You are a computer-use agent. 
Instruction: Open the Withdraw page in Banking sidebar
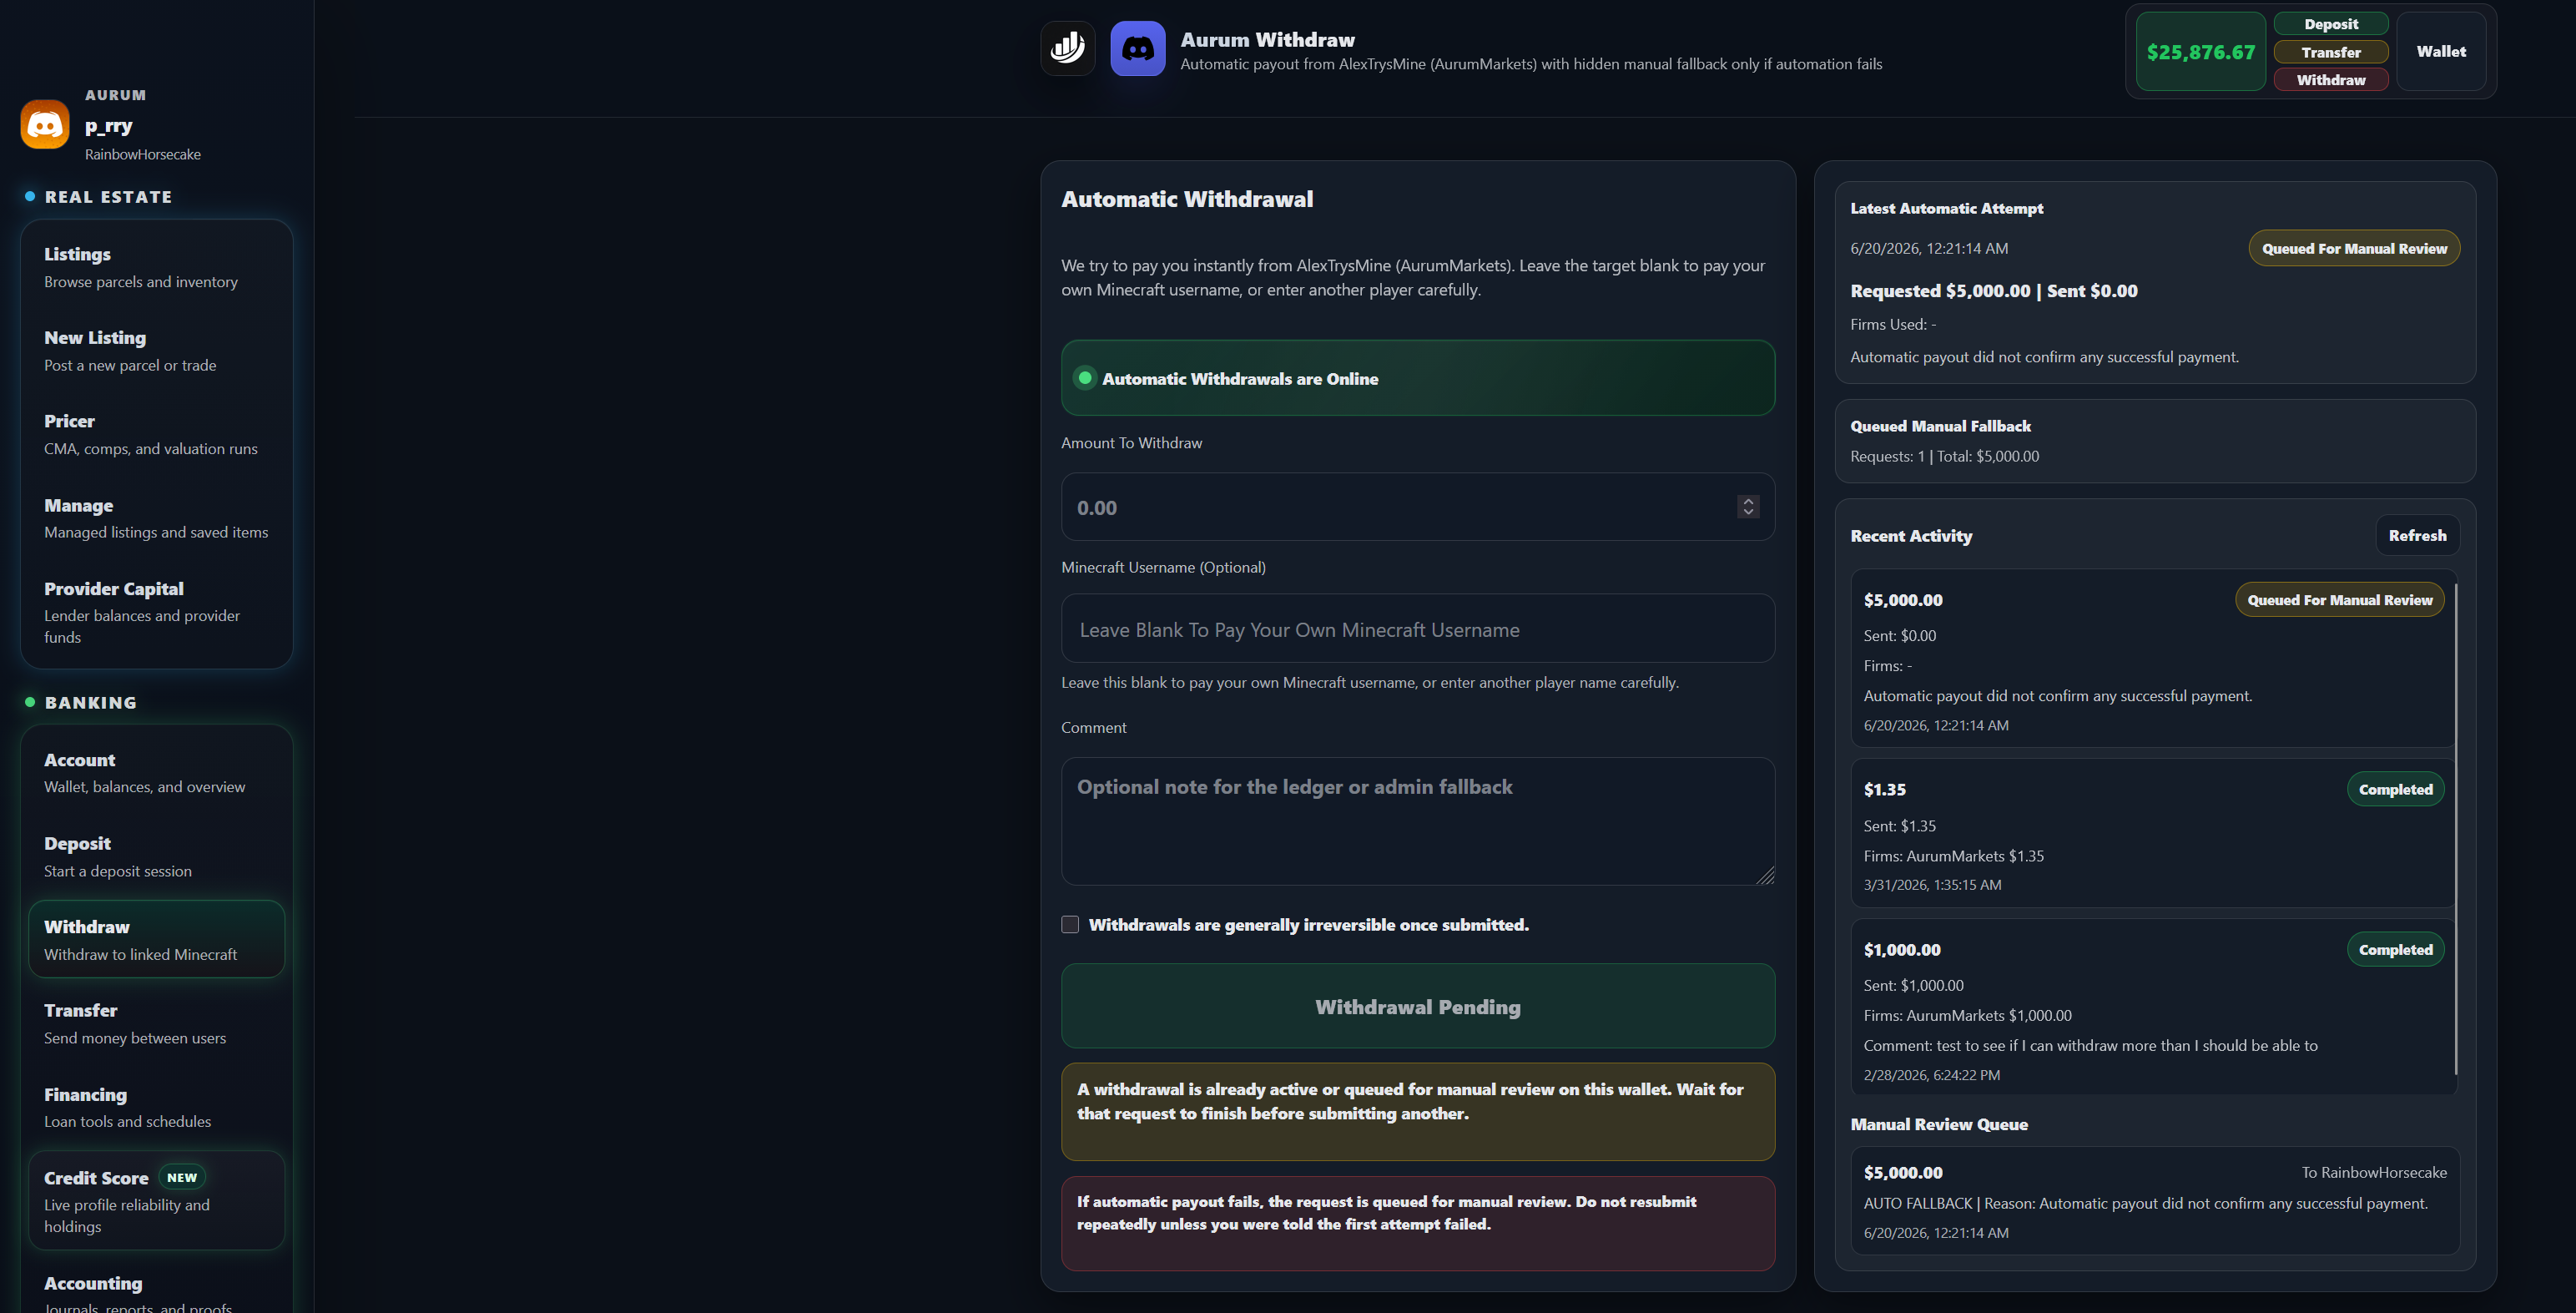pos(157,939)
